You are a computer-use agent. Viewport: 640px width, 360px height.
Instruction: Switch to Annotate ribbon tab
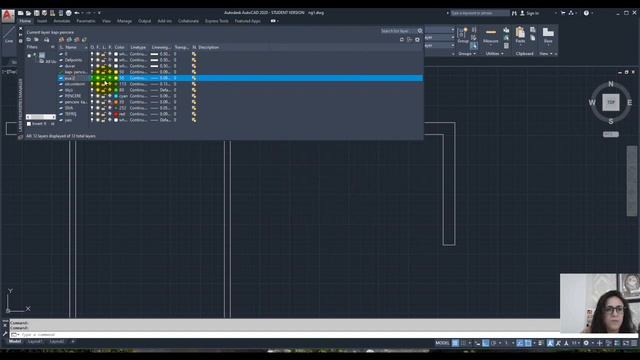(62, 21)
